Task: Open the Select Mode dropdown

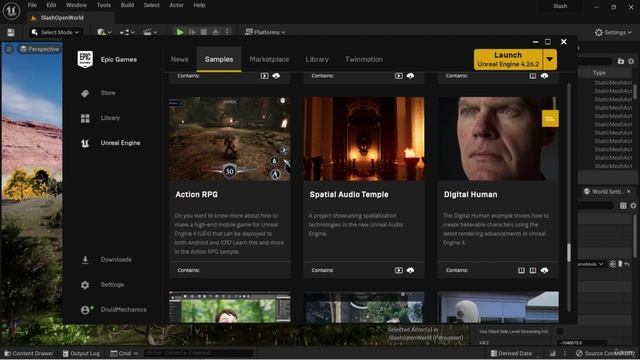Action: (55, 32)
